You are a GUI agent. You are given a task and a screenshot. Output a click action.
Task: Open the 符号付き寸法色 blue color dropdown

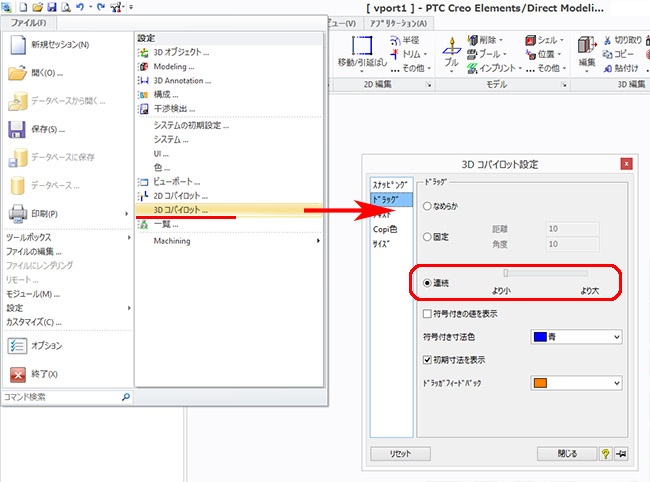click(576, 337)
